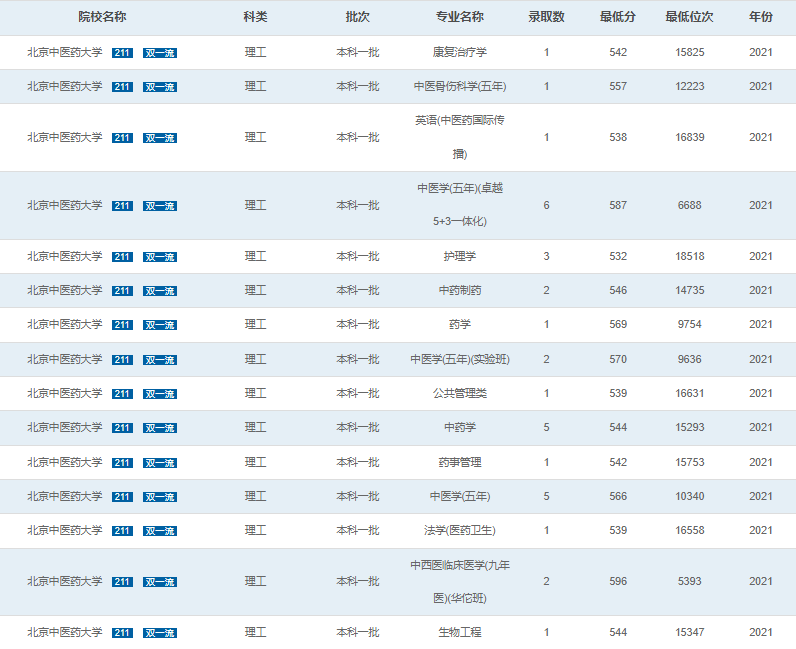This screenshot has height=649, width=796.
Task: Click the 211 badge in the 药学 row
Action: tap(122, 325)
